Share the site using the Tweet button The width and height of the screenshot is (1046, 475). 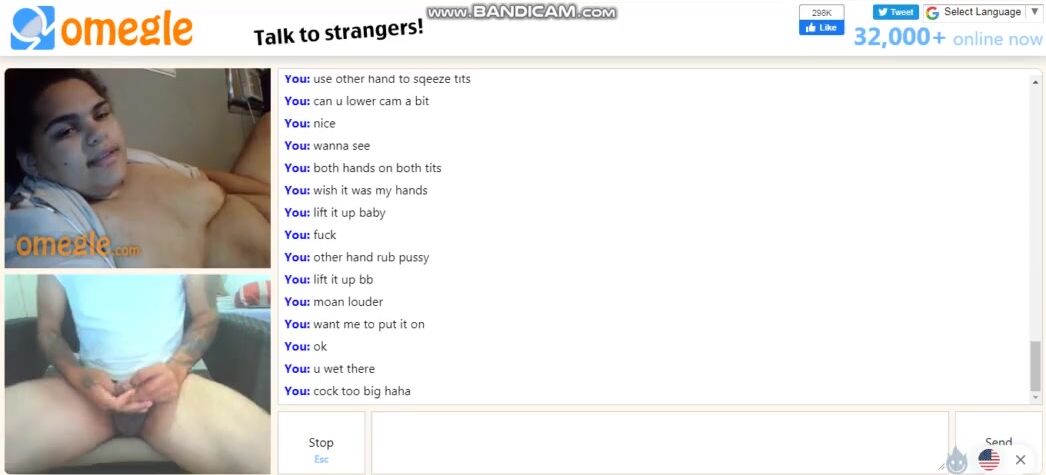point(896,12)
